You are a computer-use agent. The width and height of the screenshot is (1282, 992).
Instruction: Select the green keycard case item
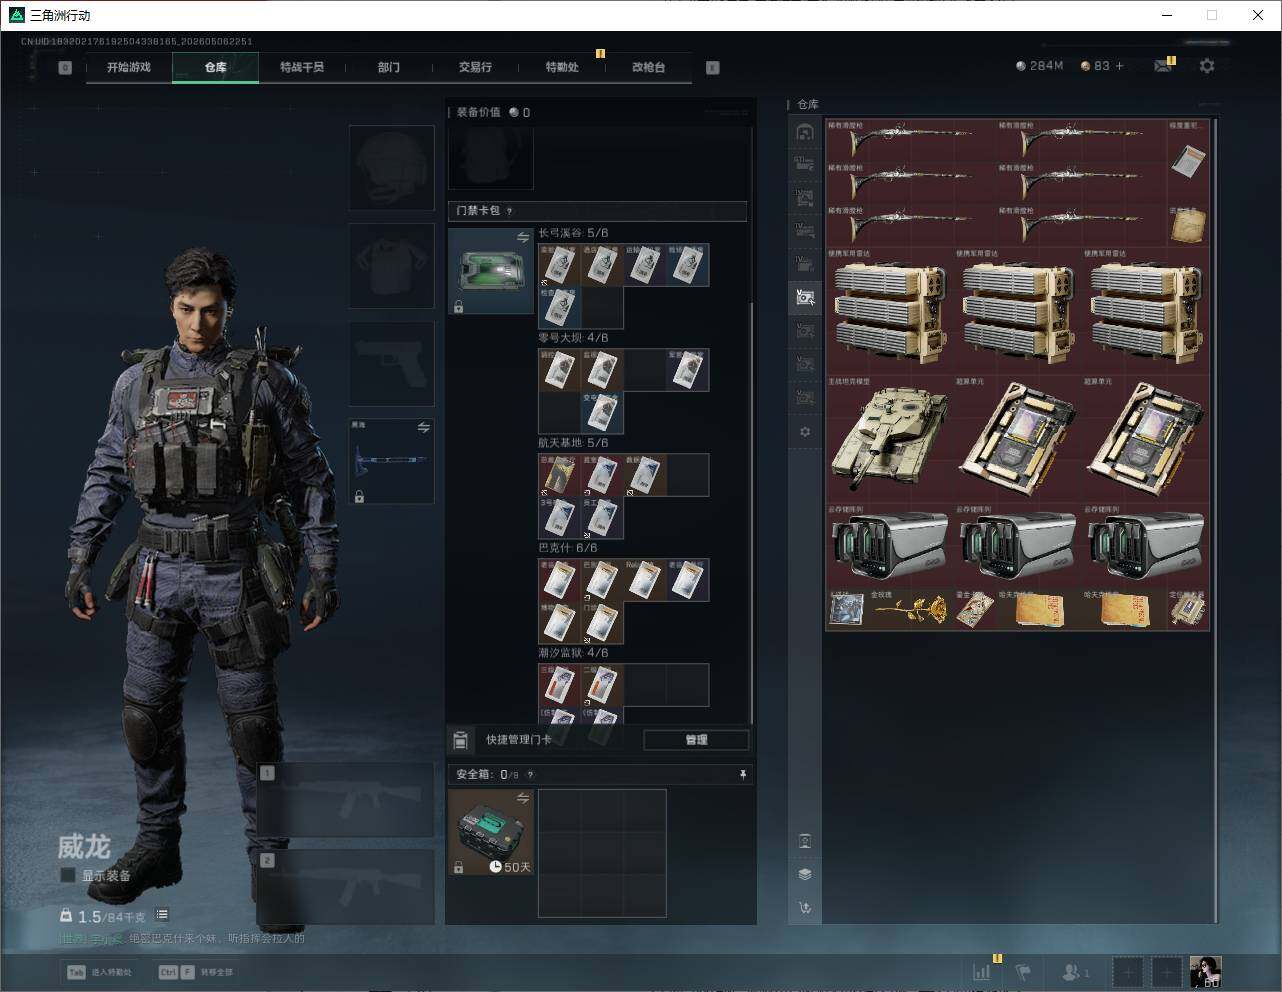pyautogui.click(x=490, y=271)
